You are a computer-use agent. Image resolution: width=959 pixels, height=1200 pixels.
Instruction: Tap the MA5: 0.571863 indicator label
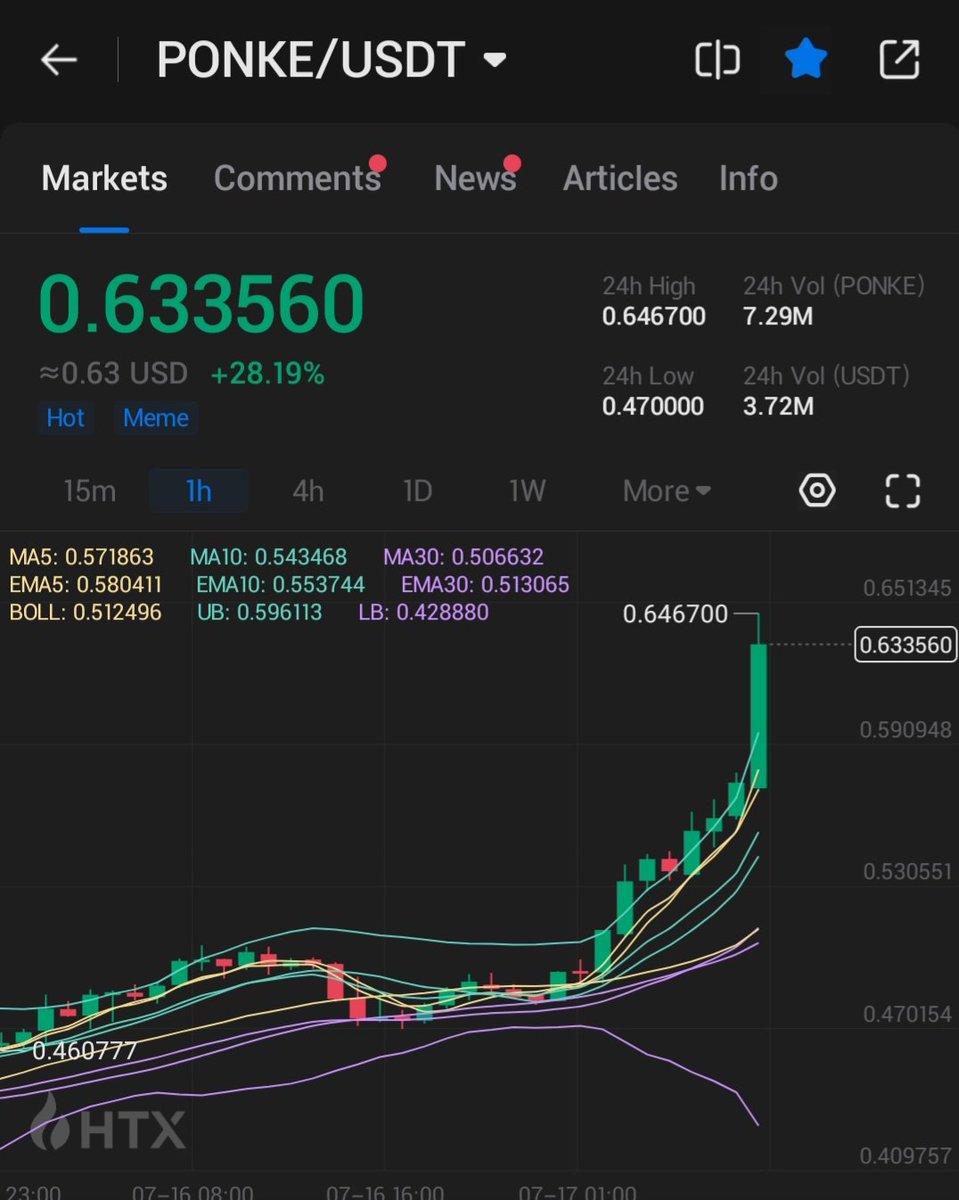pyautogui.click(x=83, y=557)
